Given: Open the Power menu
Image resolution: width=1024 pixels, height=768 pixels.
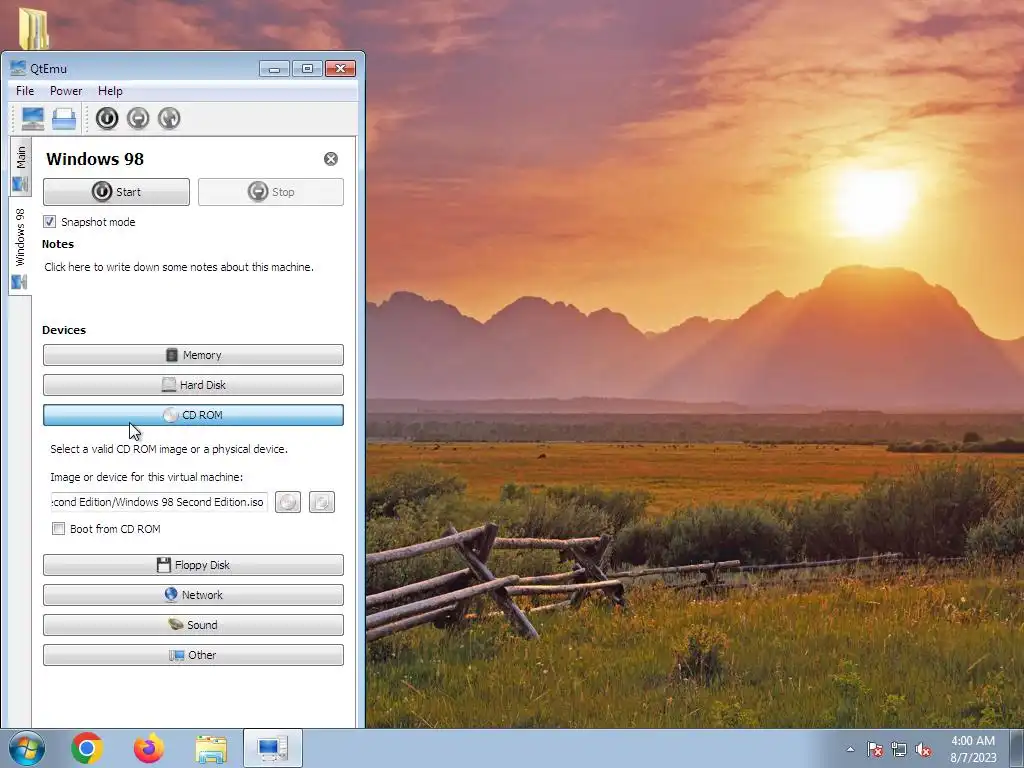Looking at the screenshot, I should pos(66,91).
